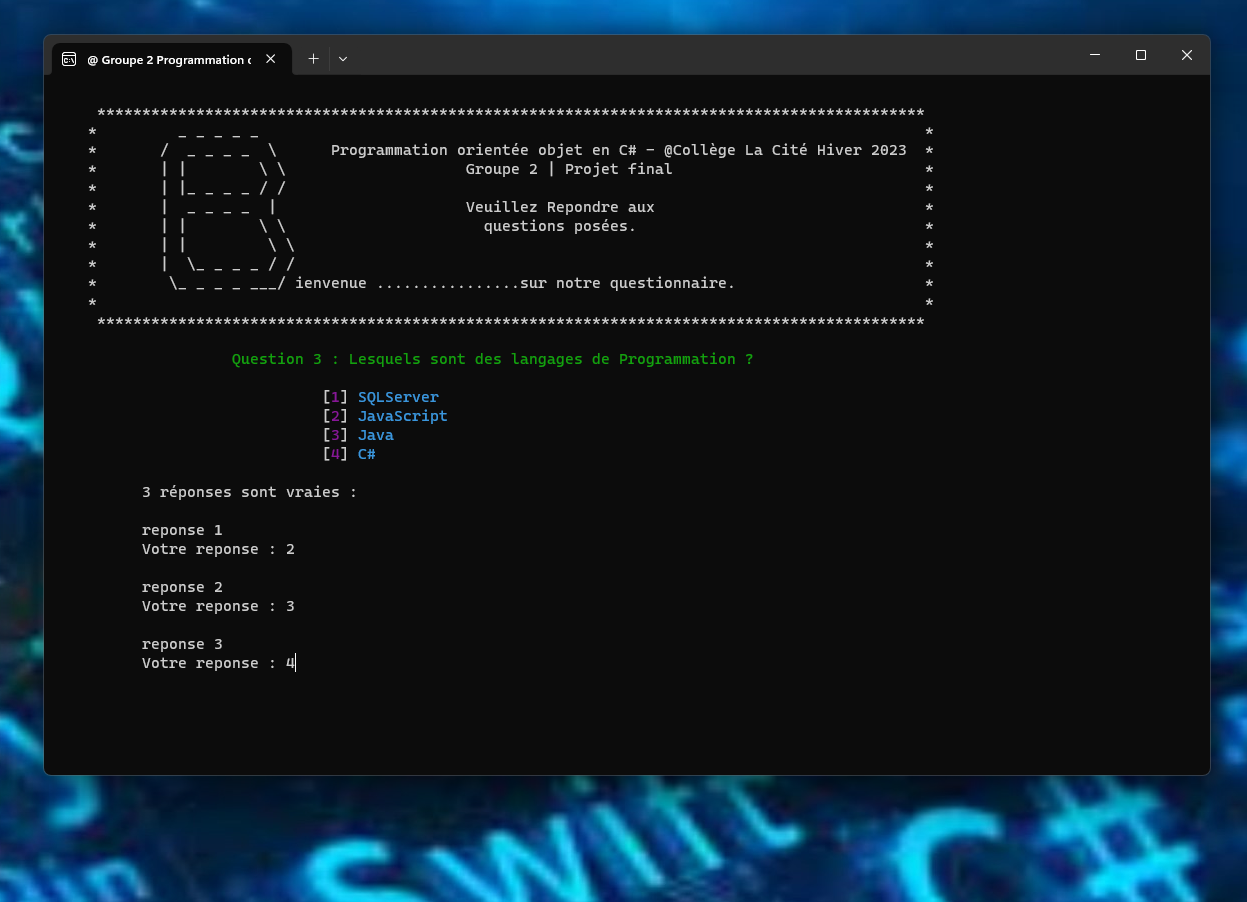Click the '3 réponses sont vraies' line
The height and width of the screenshot is (902, 1247).
tap(249, 492)
